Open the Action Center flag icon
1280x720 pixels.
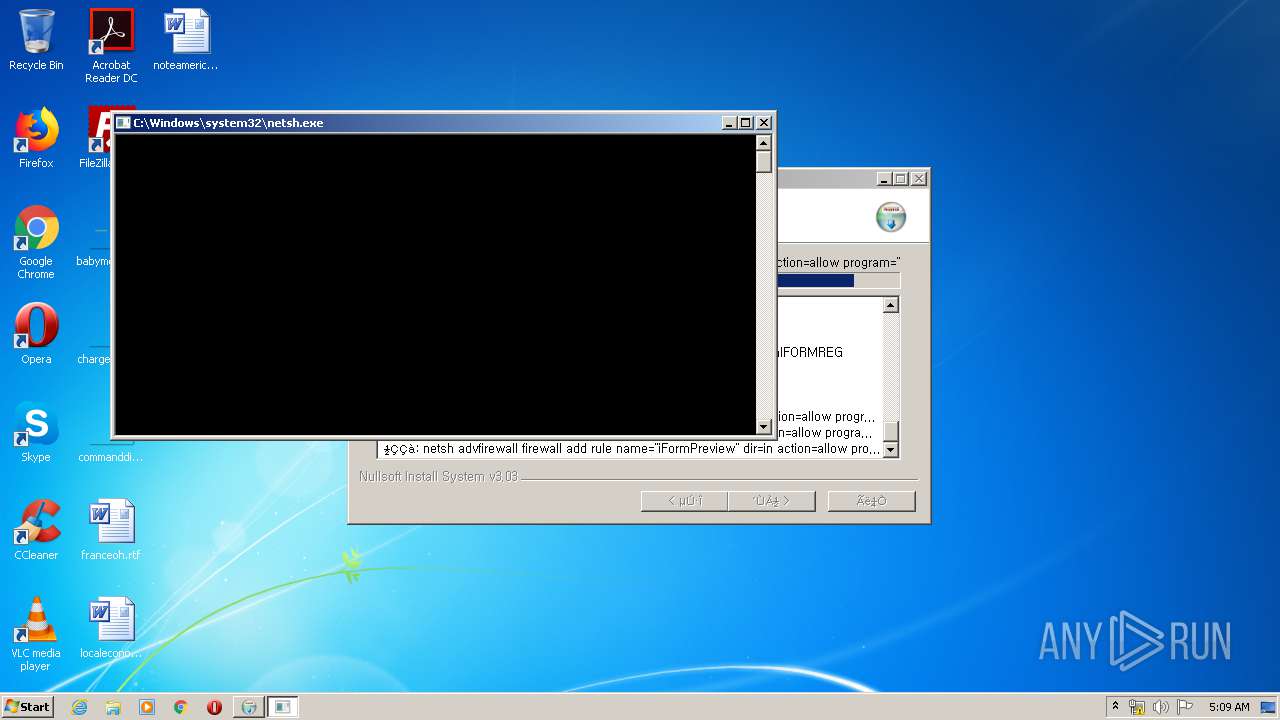1185,707
